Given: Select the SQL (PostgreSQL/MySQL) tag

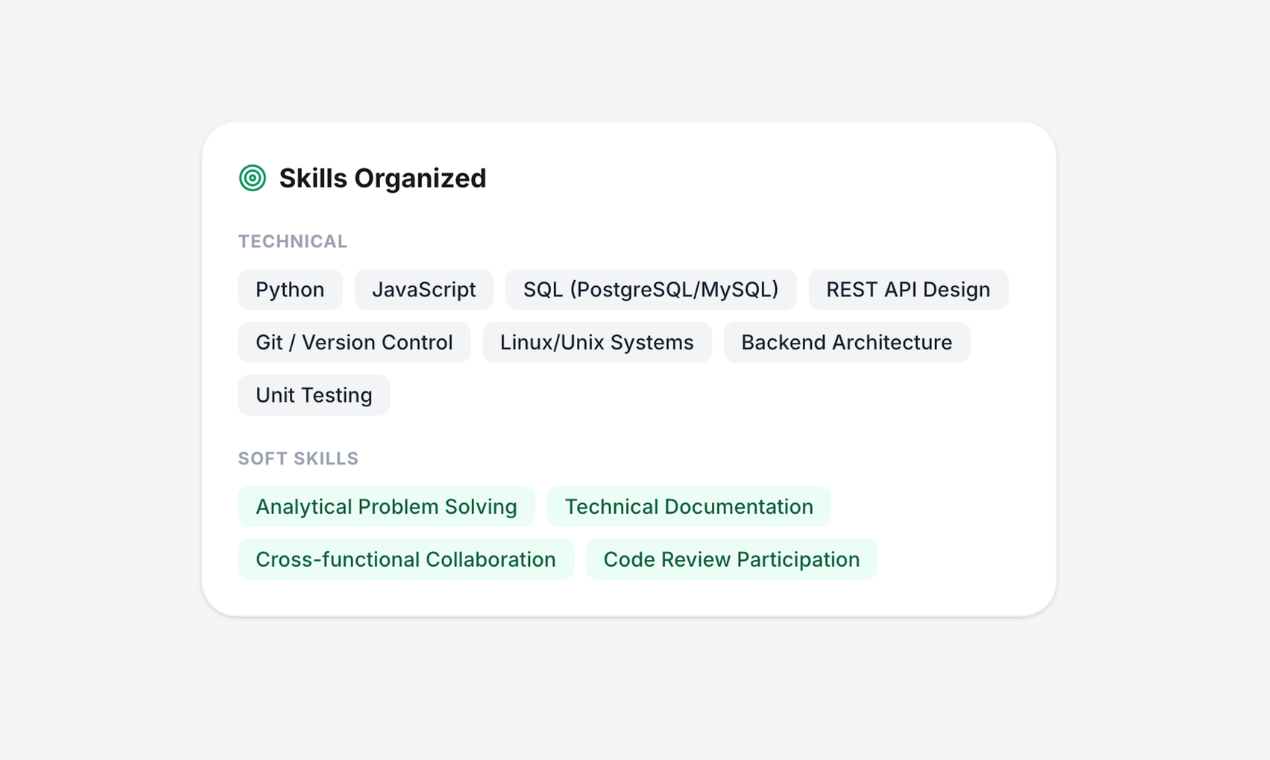Looking at the screenshot, I should pos(651,290).
